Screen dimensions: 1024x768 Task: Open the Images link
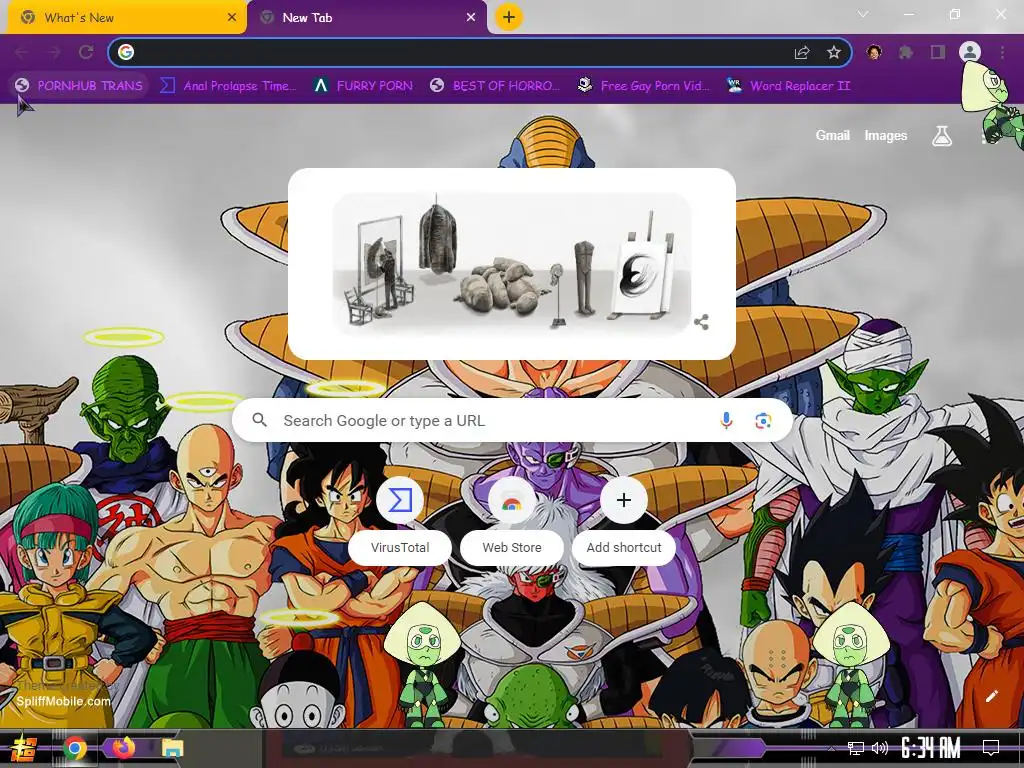point(886,135)
